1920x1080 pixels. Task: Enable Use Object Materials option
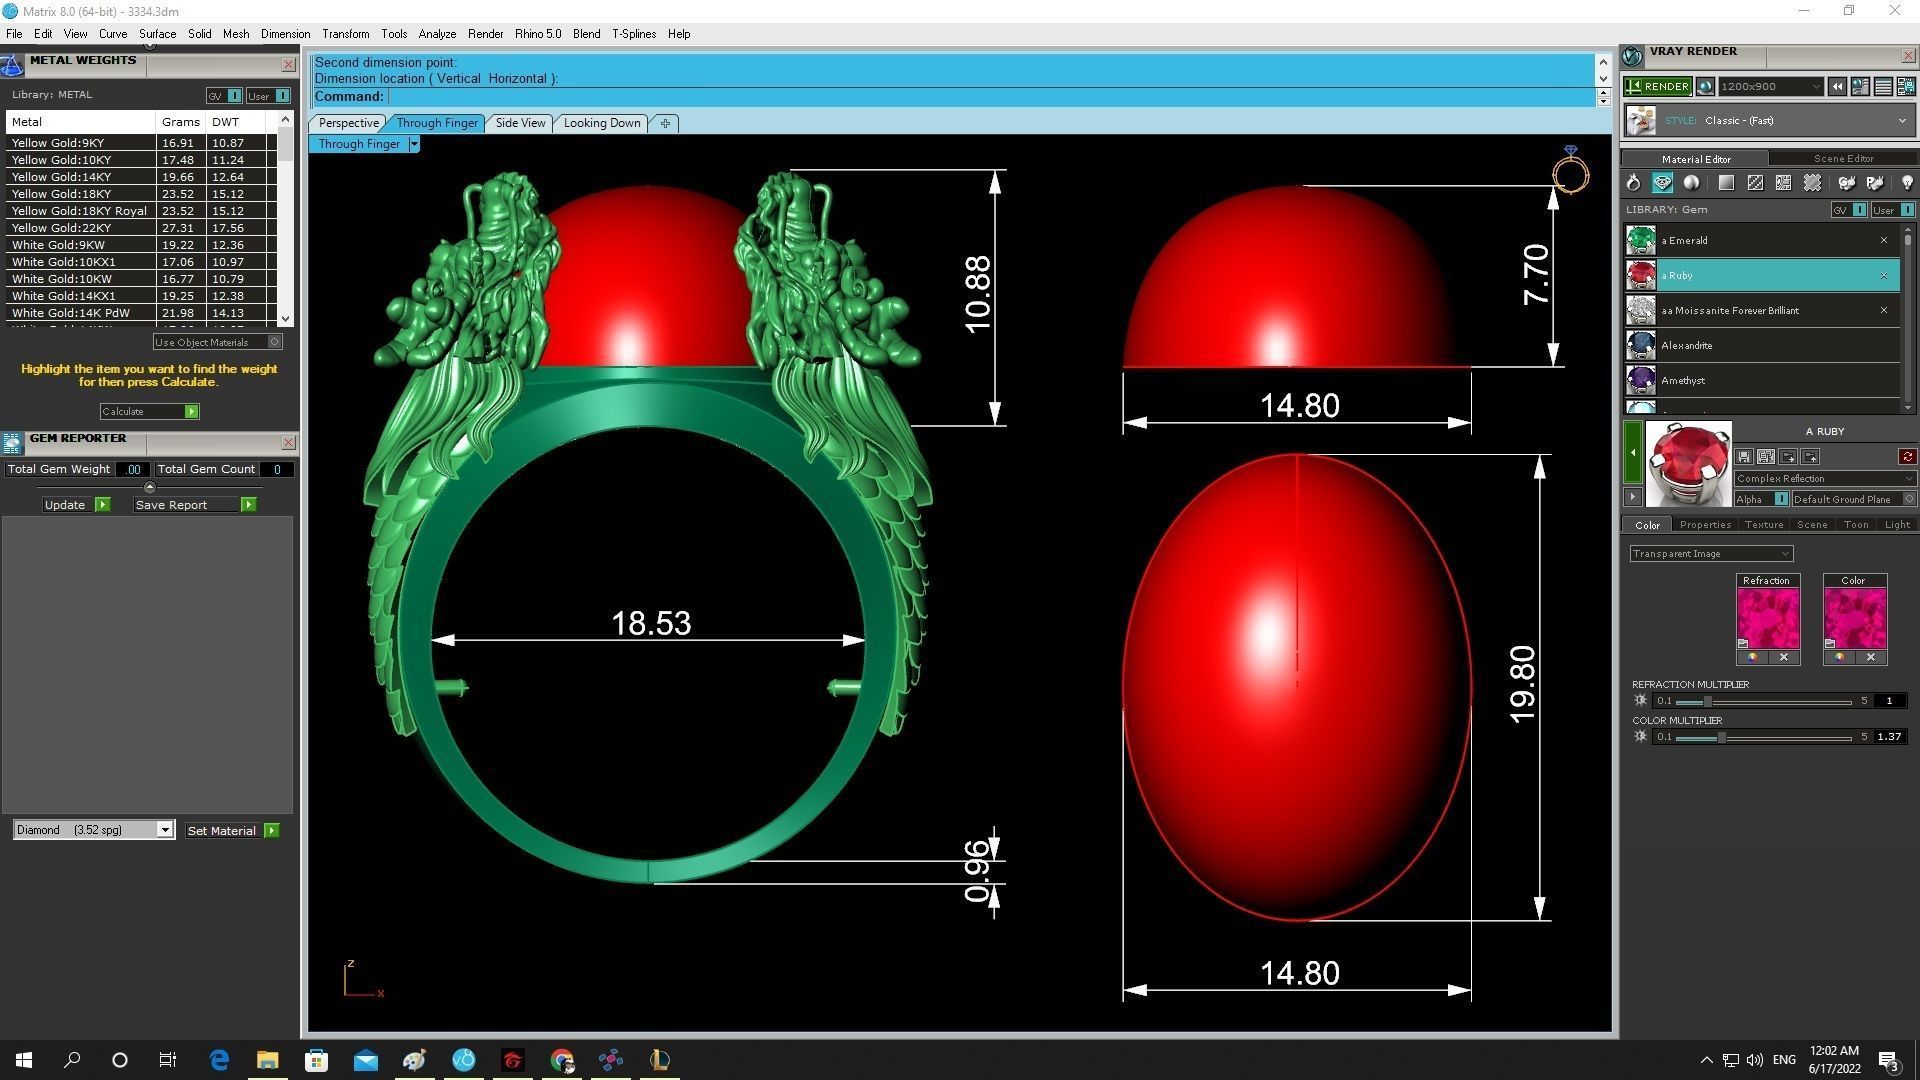coord(217,342)
